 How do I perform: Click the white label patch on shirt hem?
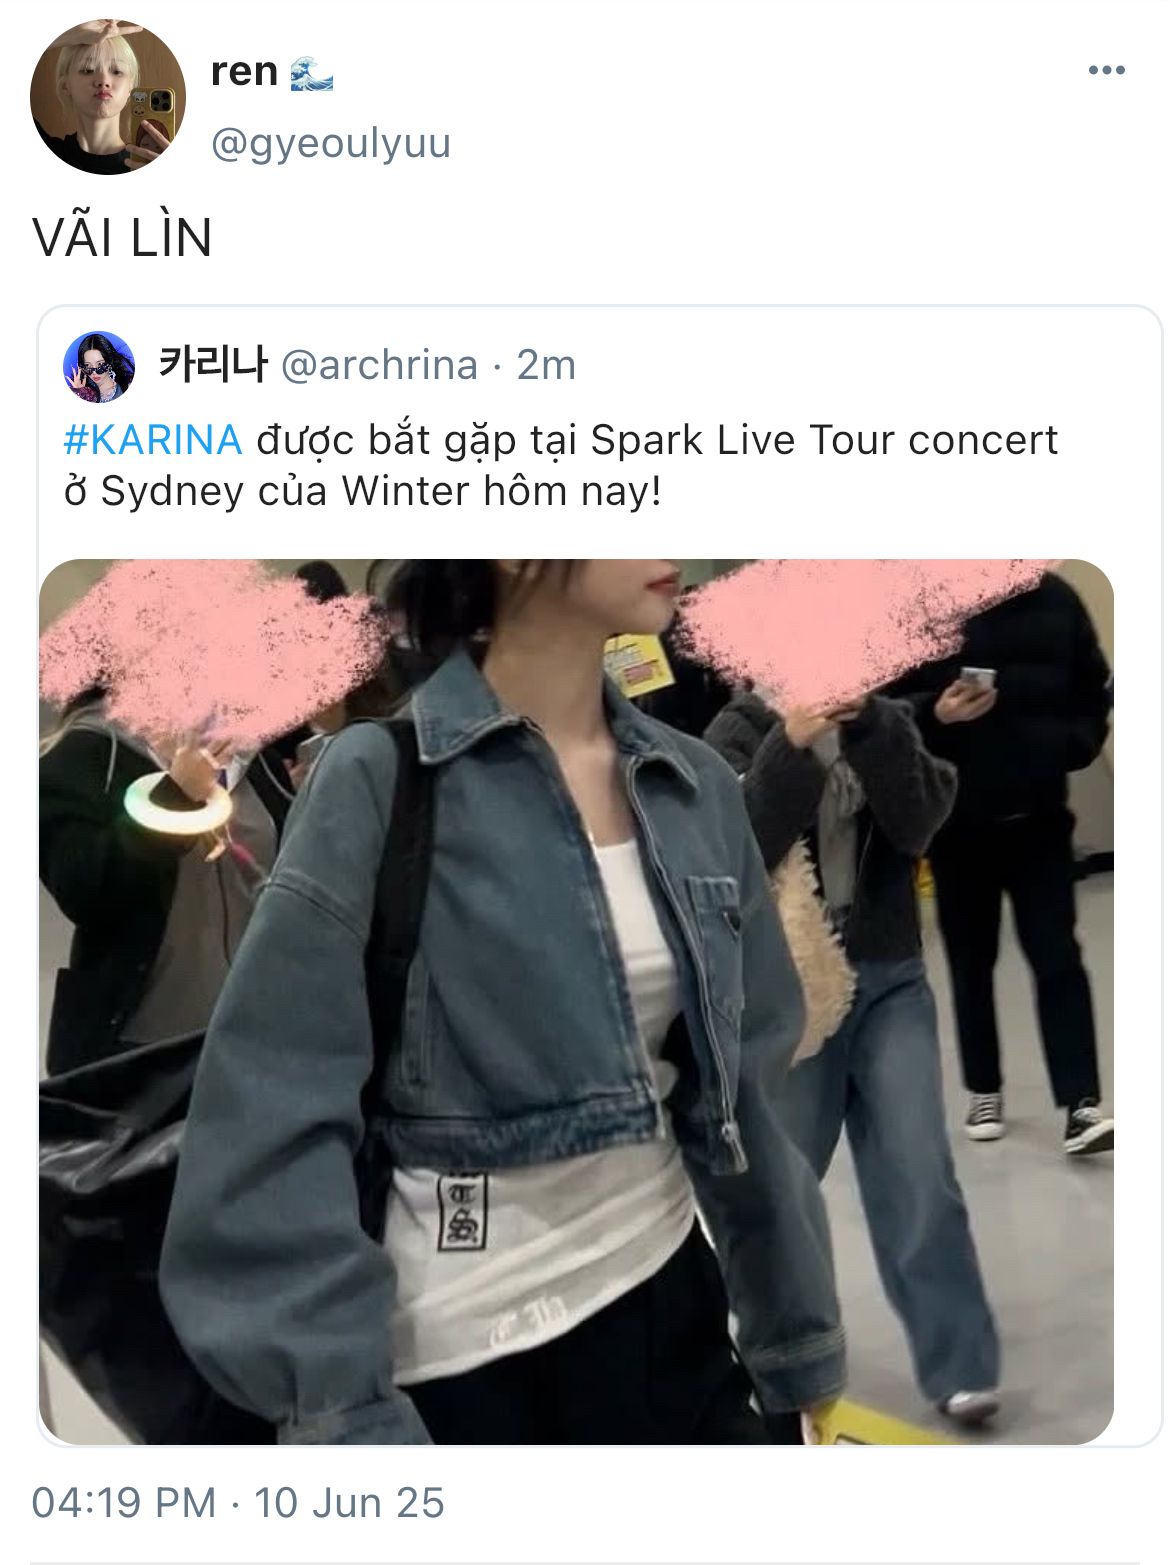pos(463,1211)
